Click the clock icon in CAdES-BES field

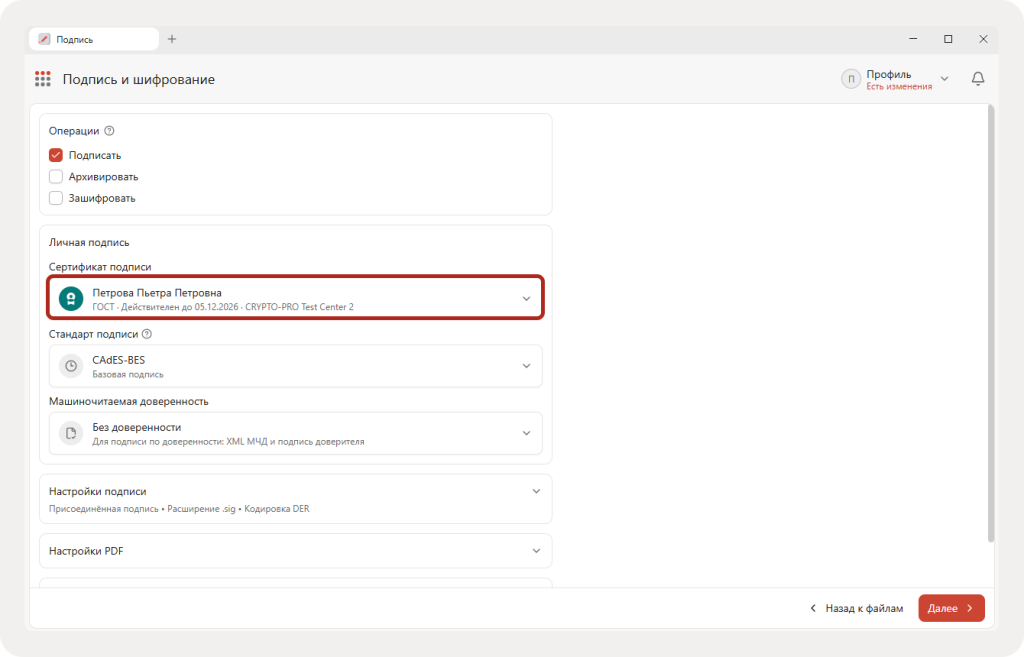(x=71, y=366)
